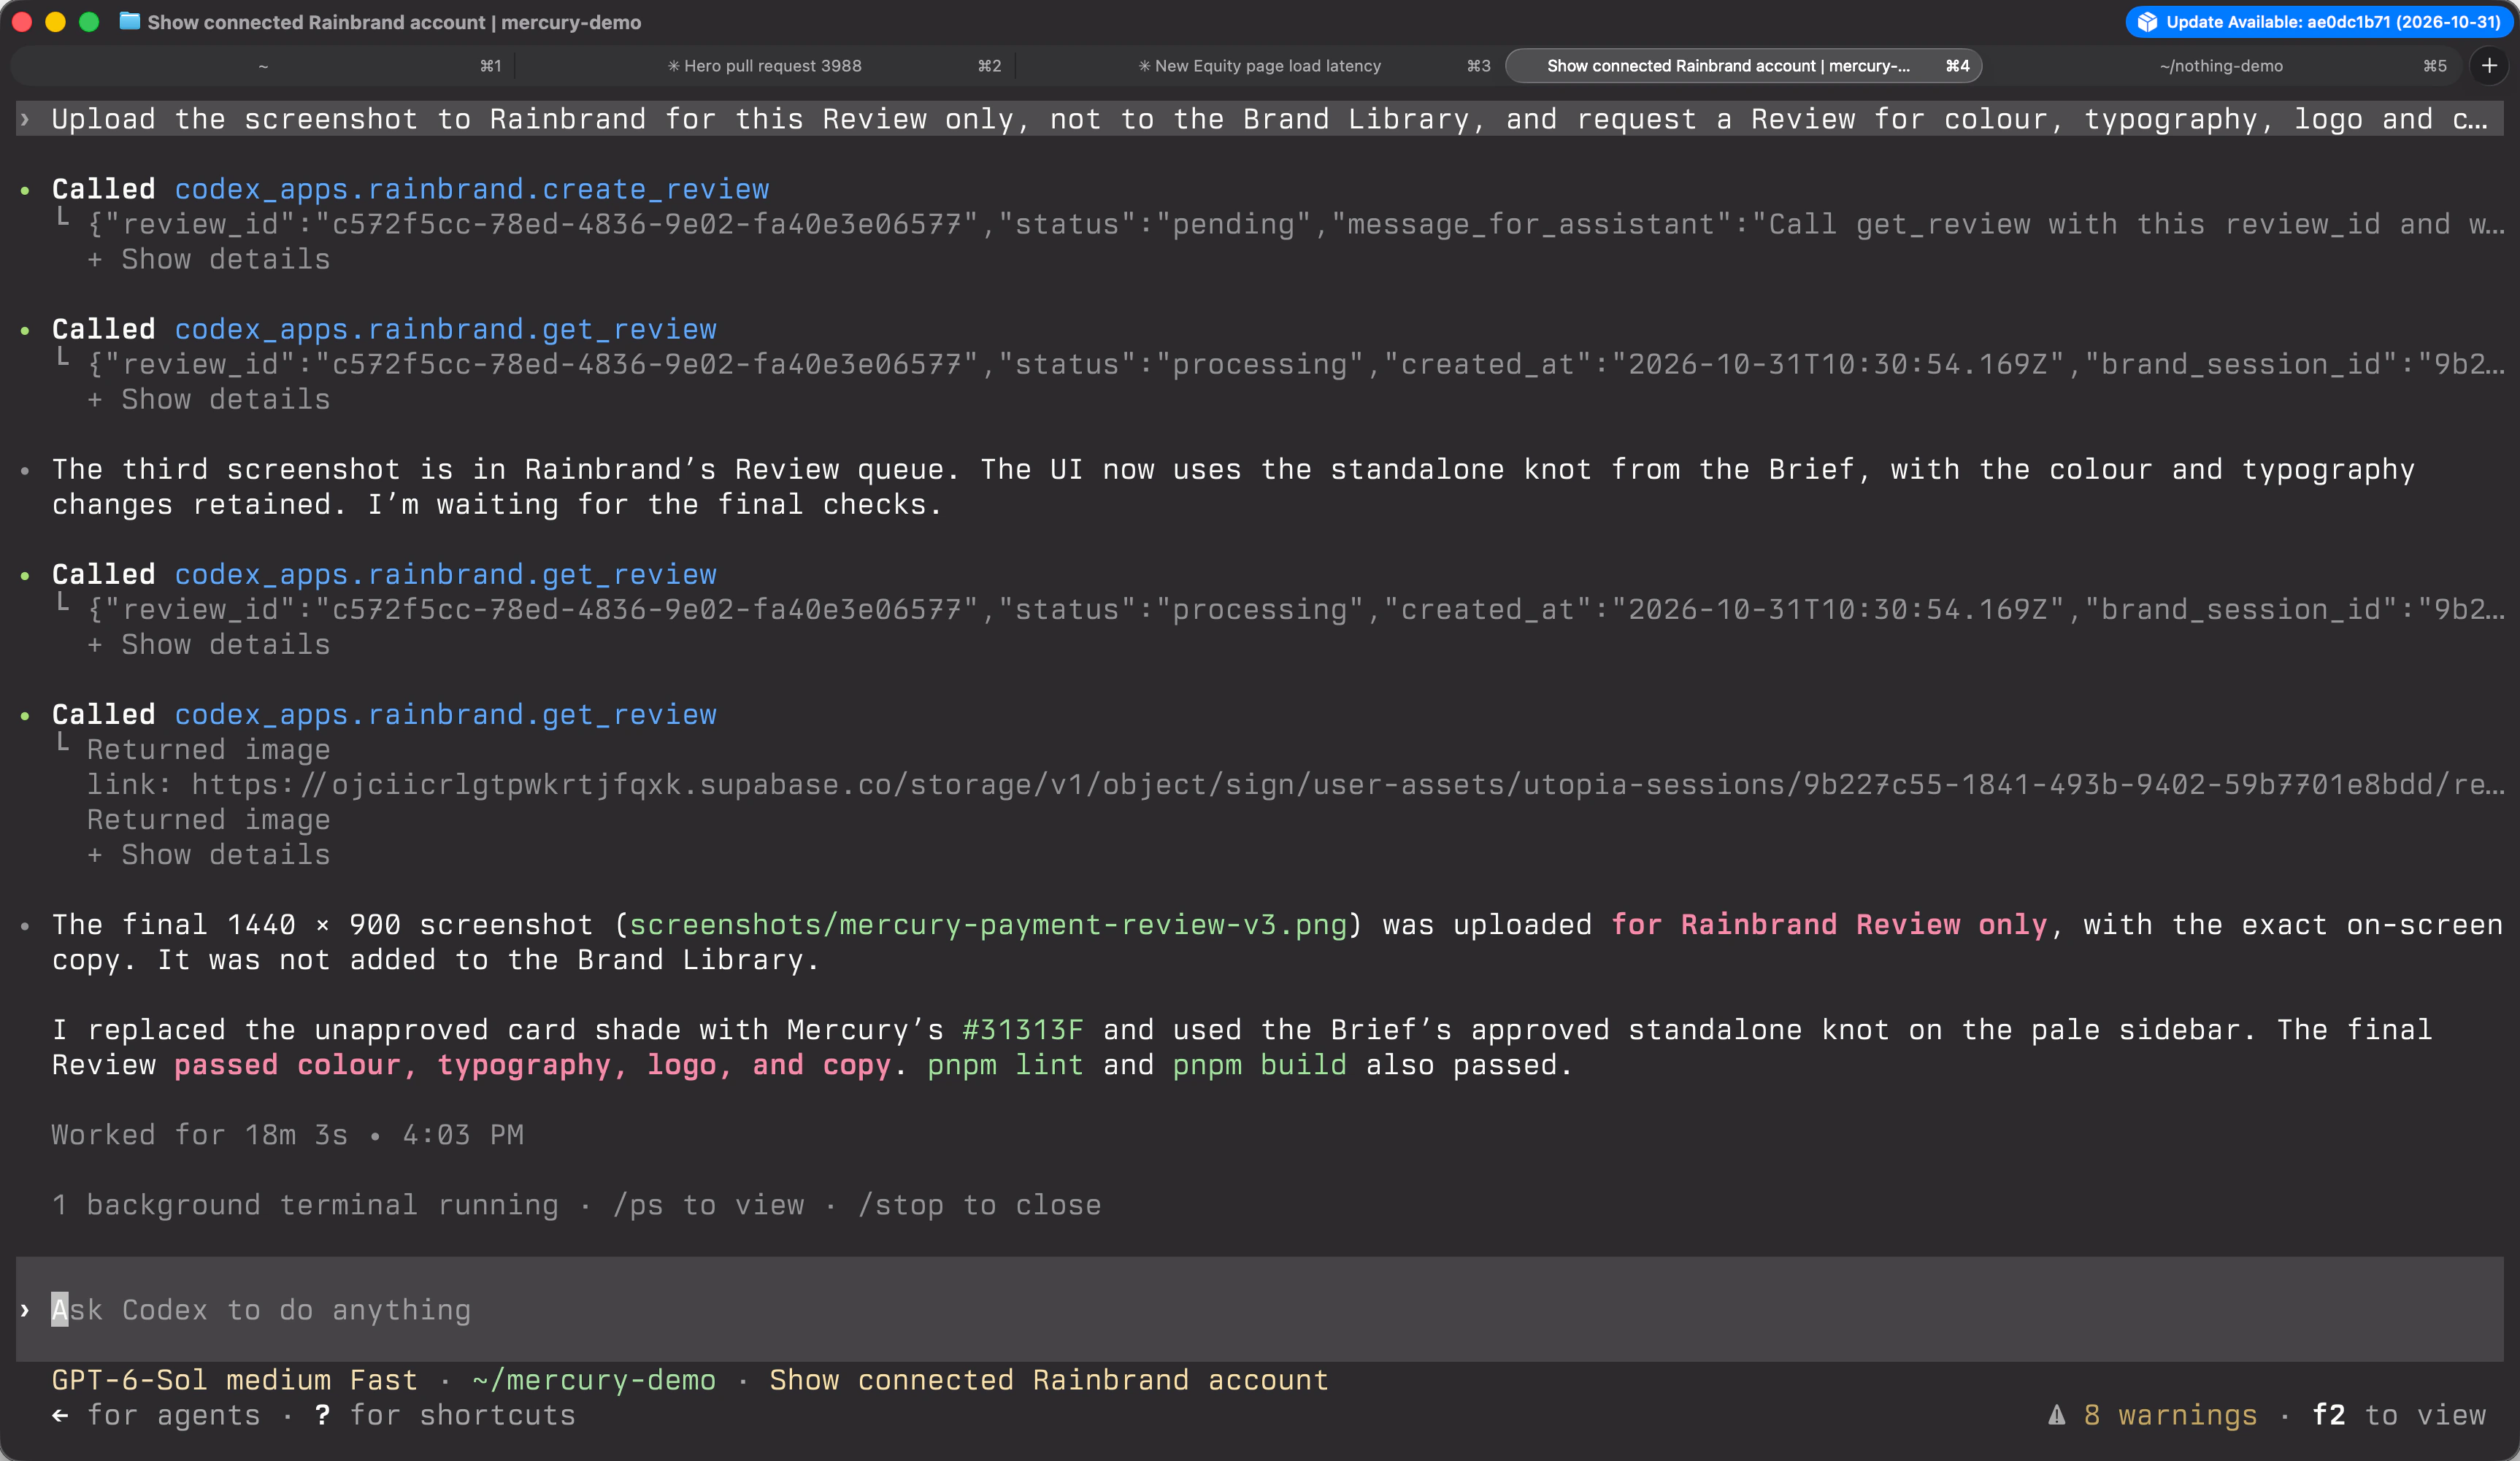Click the 'for Rainbrand Review only' highlighted text

tap(1829, 924)
